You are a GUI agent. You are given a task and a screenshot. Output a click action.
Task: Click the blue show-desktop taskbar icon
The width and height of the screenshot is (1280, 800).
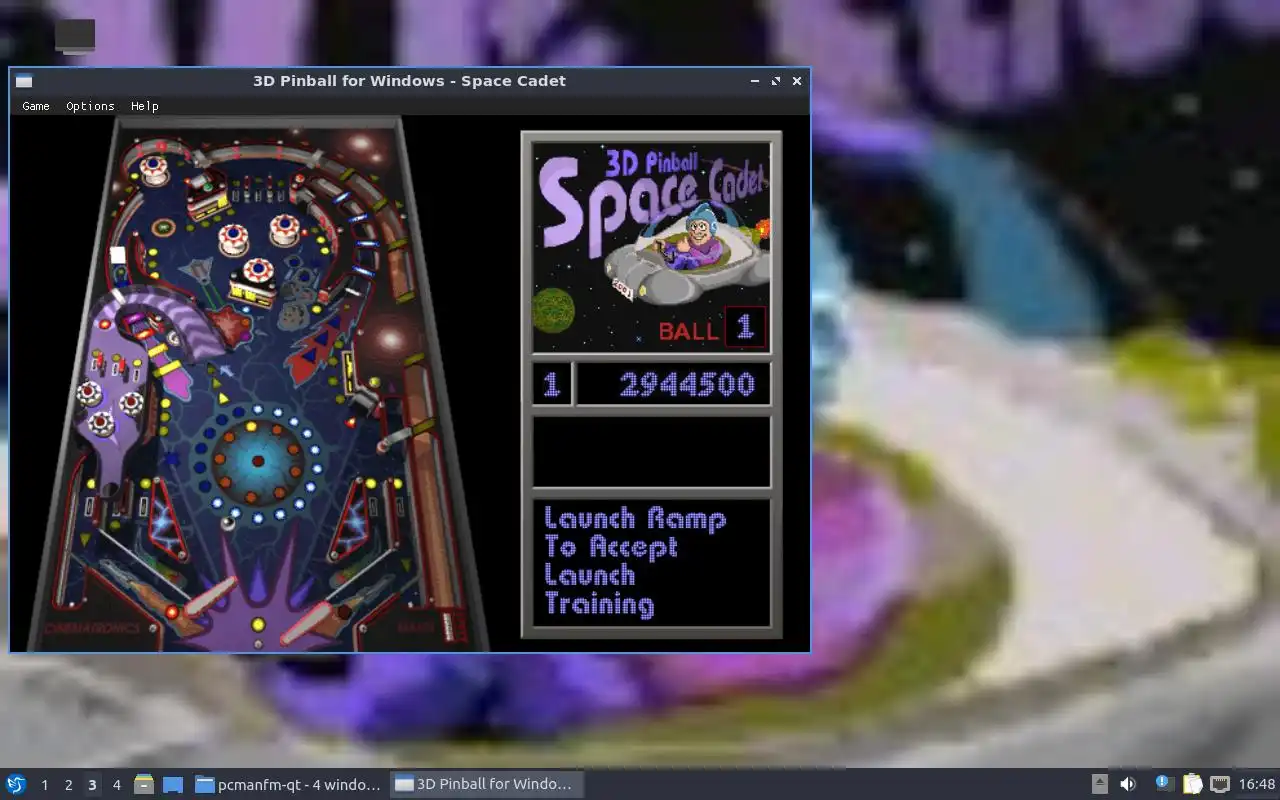(172, 784)
